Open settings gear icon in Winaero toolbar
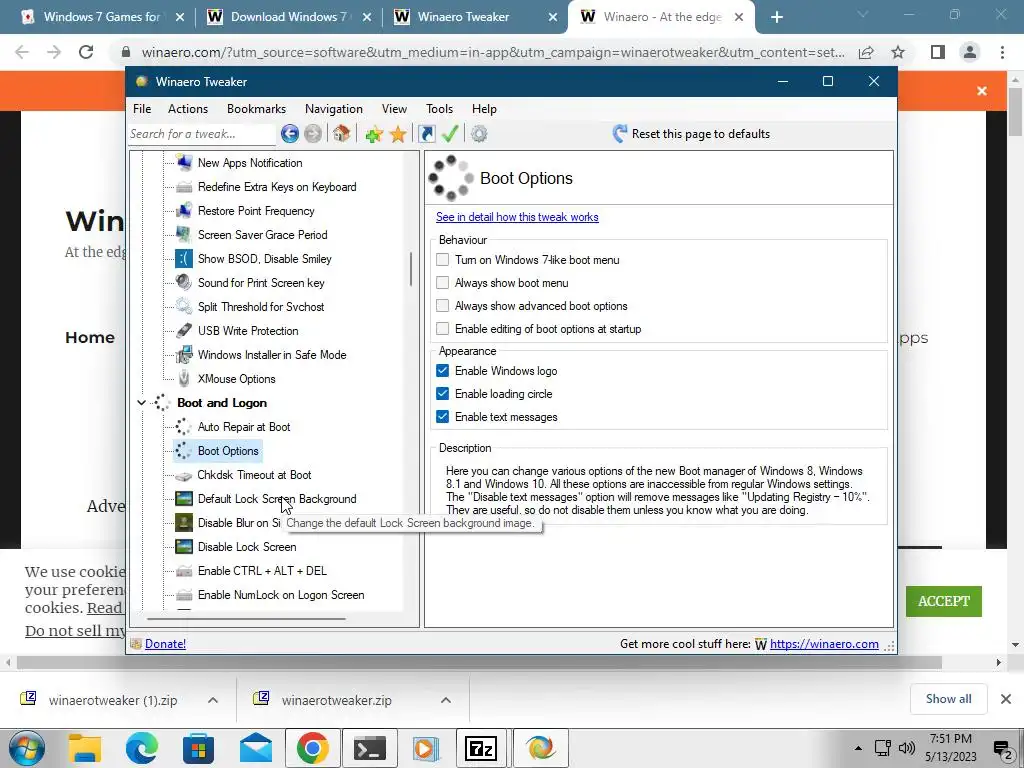Viewport: 1024px width, 768px height. pos(479,134)
